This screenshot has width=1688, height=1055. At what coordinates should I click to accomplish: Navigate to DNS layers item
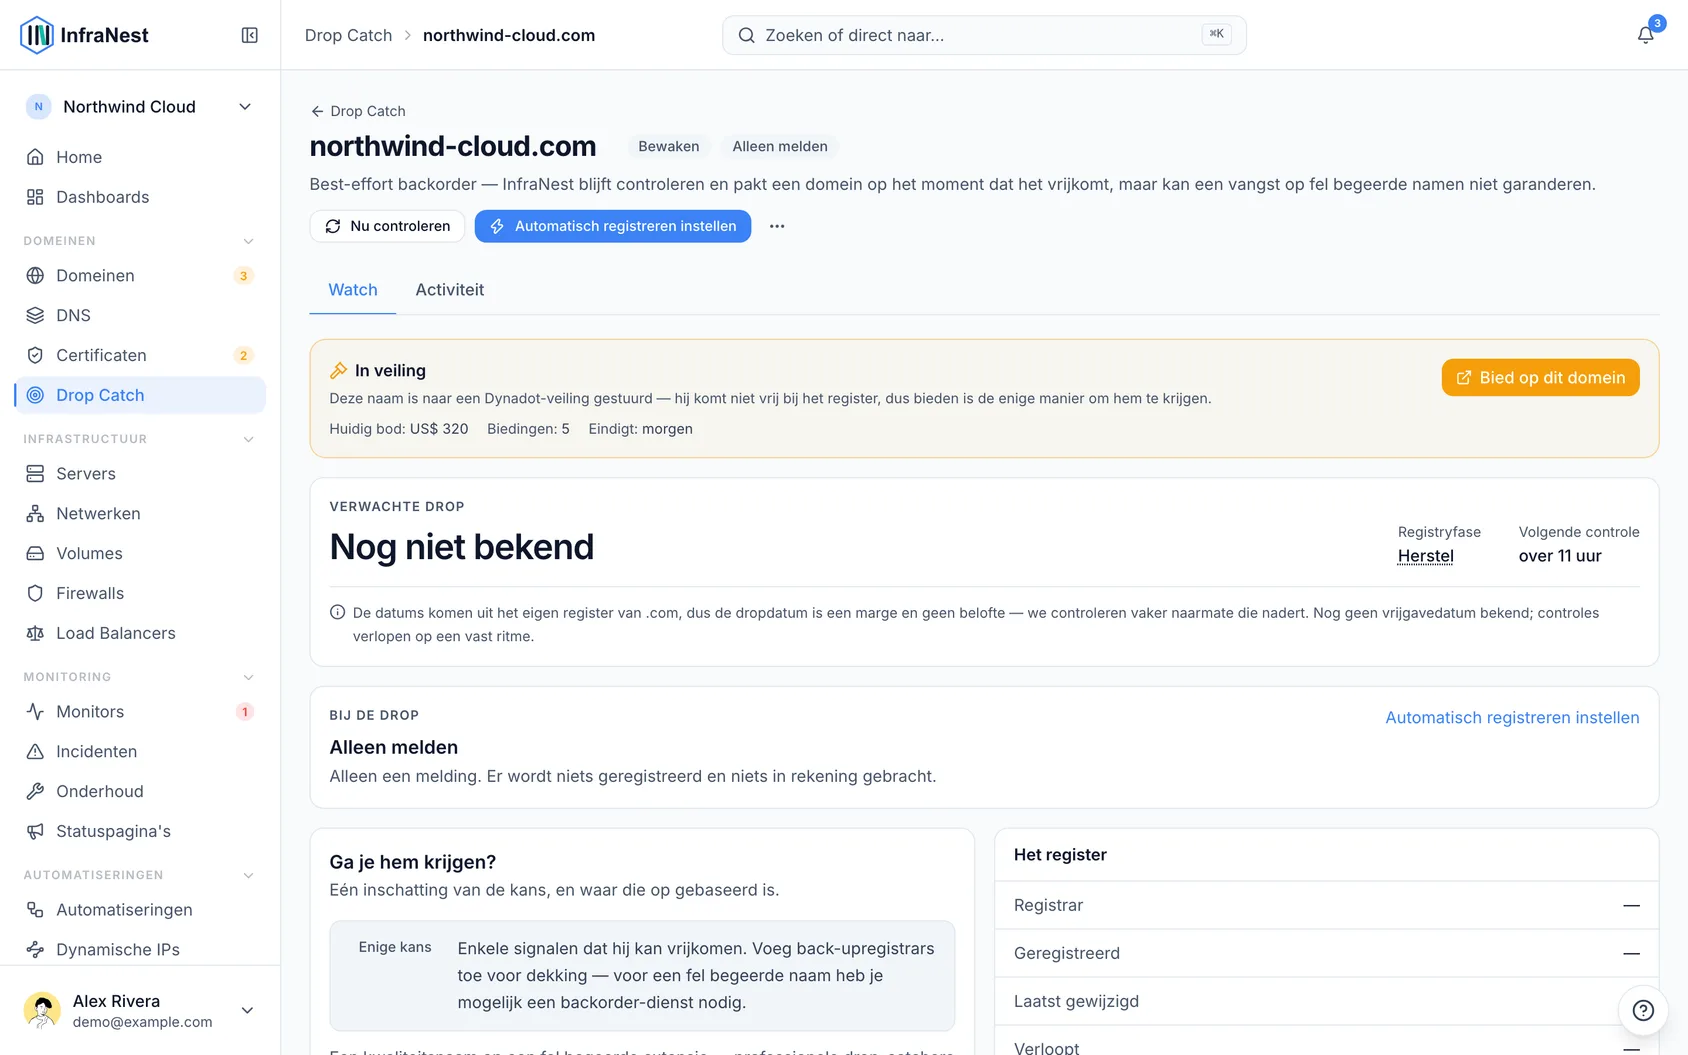[x=140, y=315]
